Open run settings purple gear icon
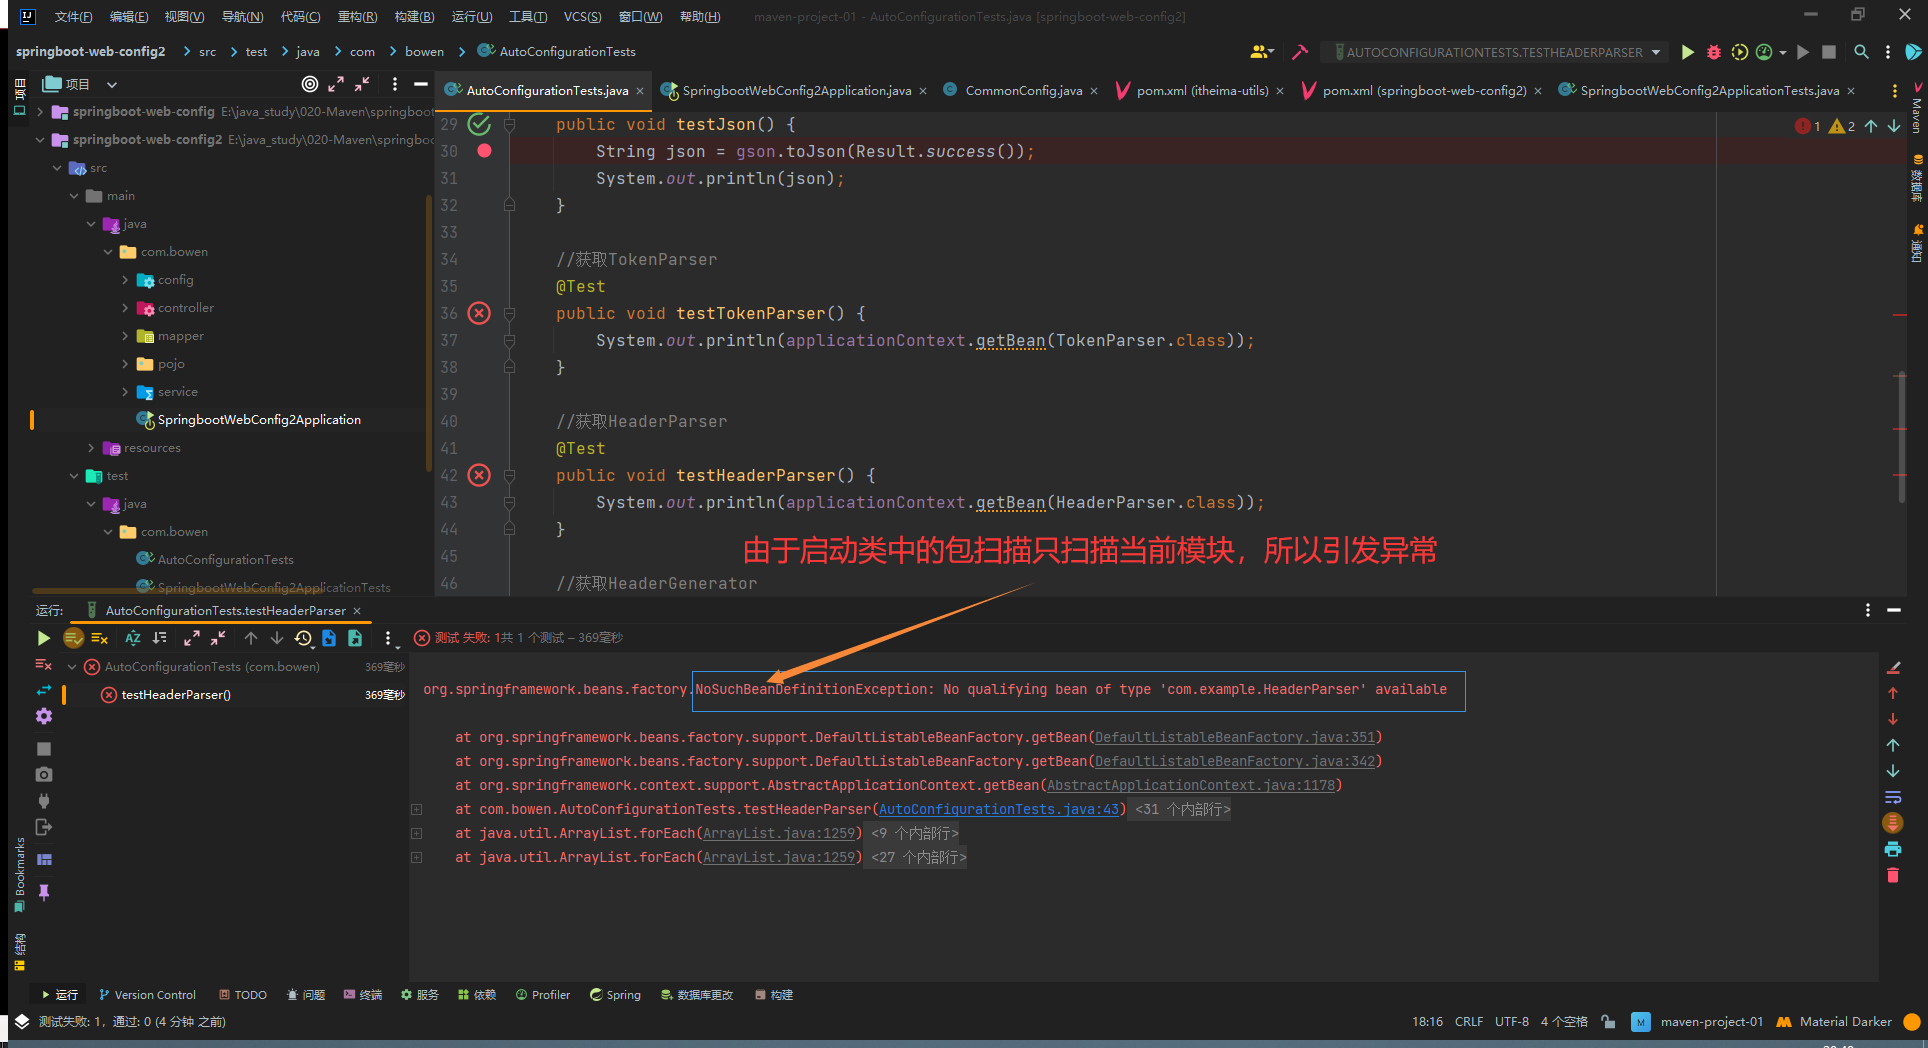This screenshot has height=1048, width=1928. 43,716
